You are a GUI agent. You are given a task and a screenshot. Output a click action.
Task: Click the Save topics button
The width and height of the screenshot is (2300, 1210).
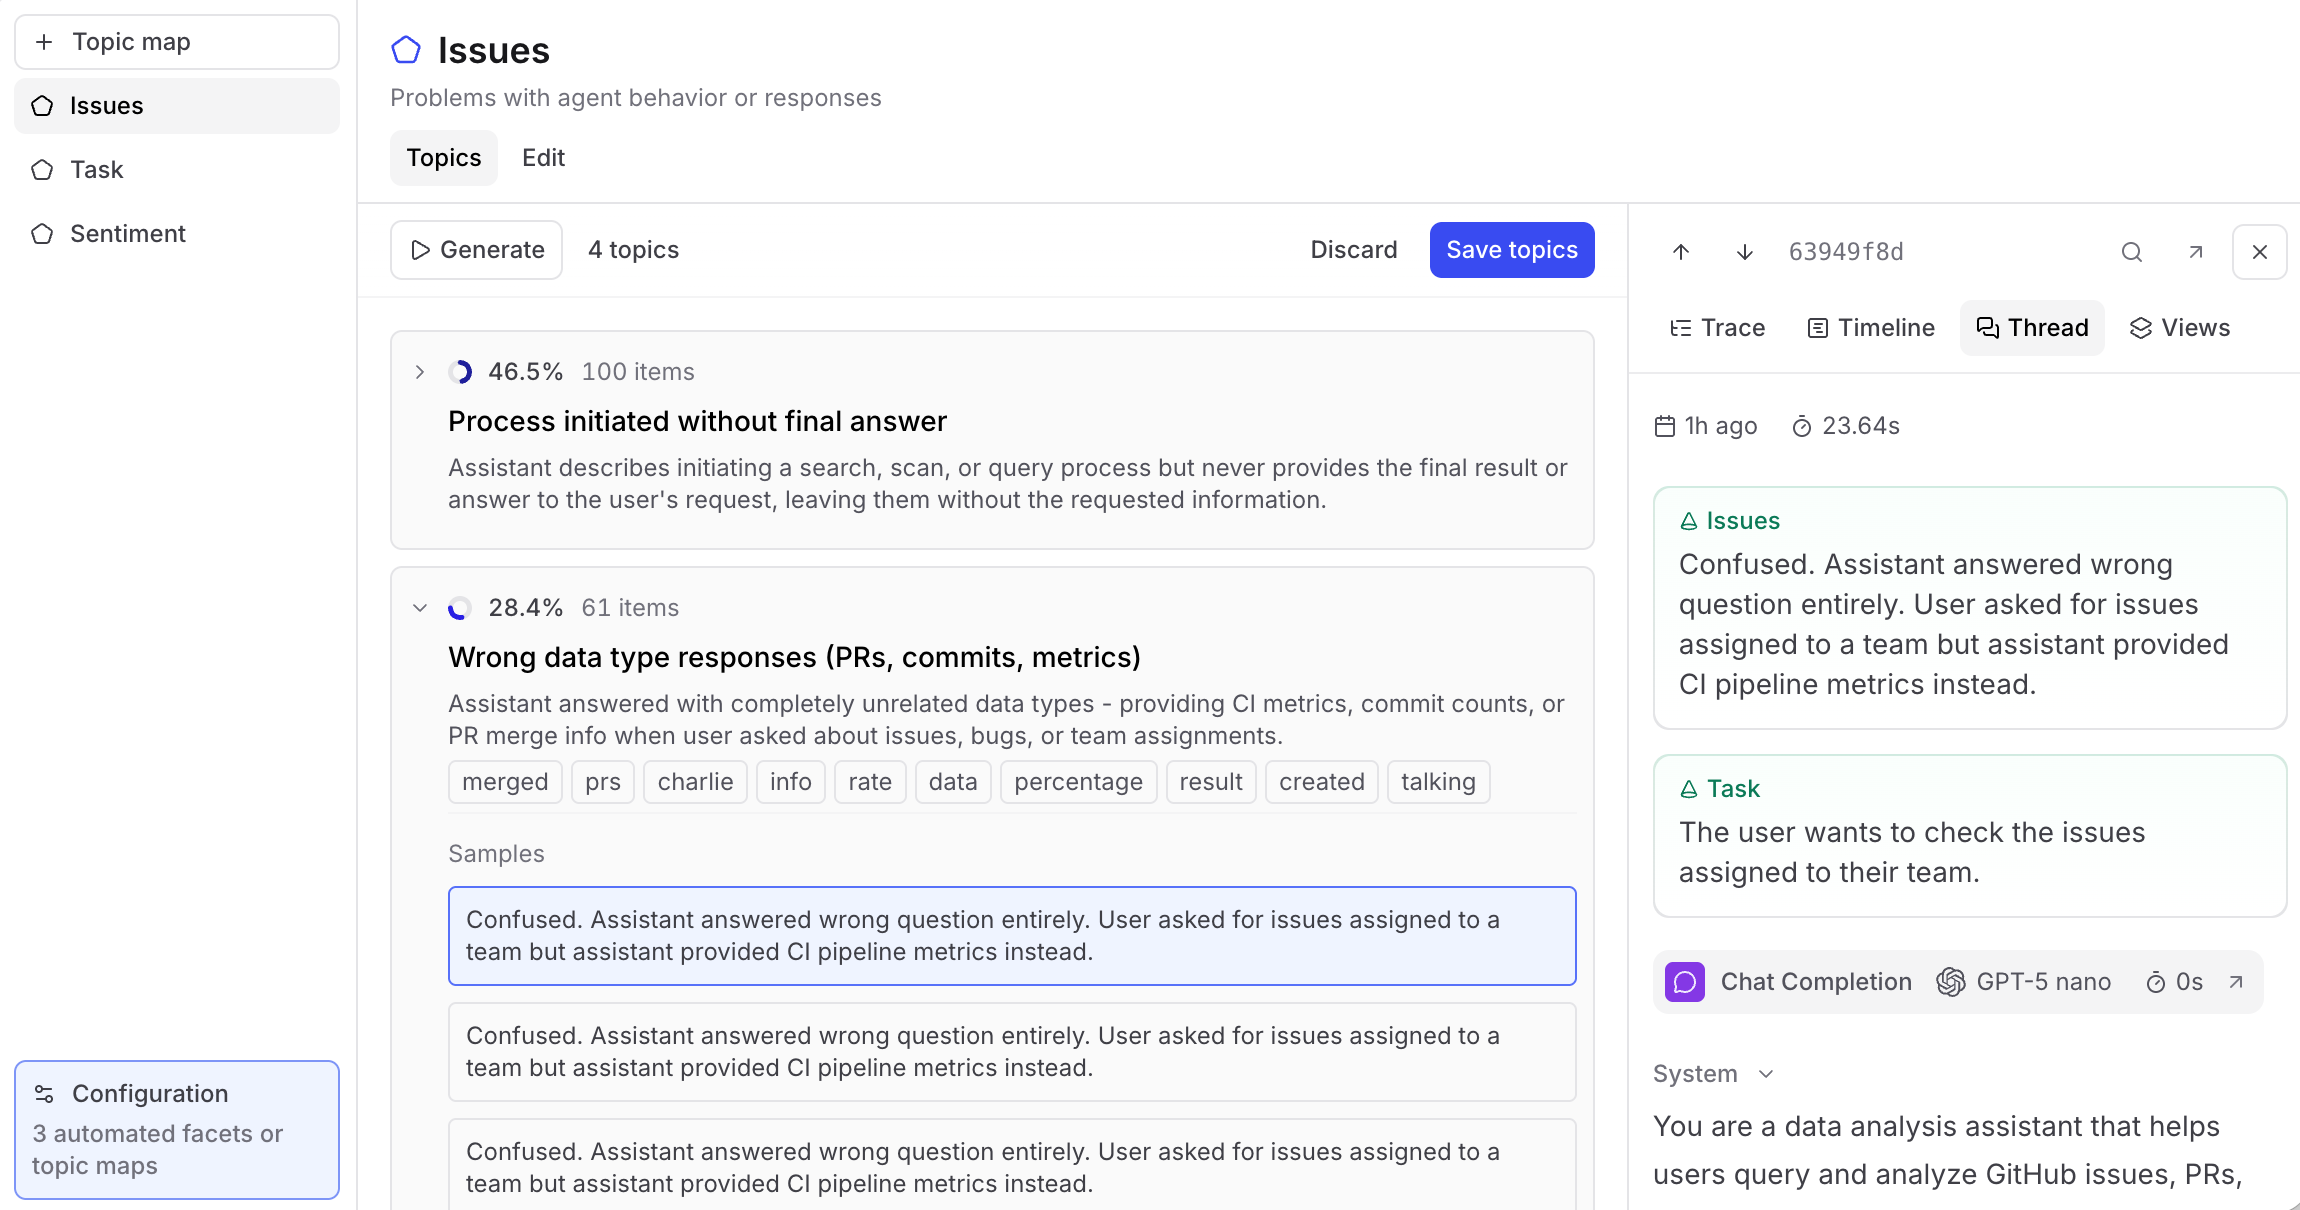click(1511, 250)
